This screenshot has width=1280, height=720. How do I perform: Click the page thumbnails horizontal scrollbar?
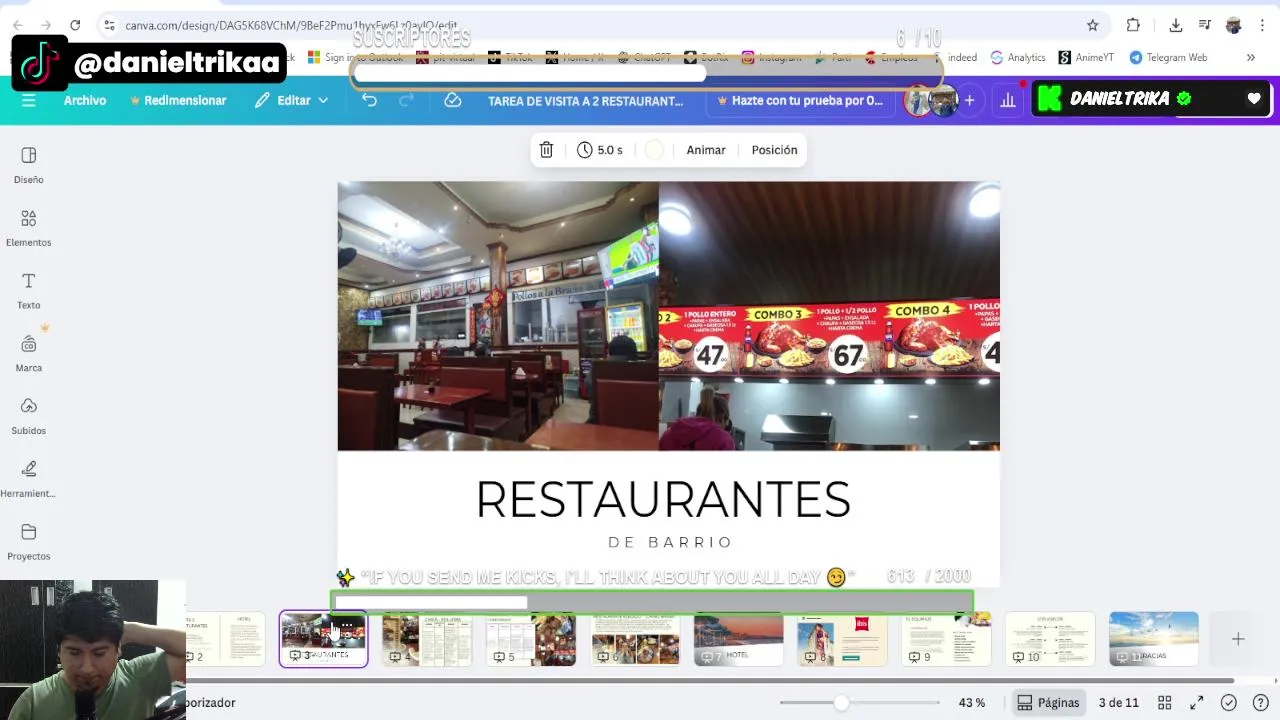pos(710,681)
